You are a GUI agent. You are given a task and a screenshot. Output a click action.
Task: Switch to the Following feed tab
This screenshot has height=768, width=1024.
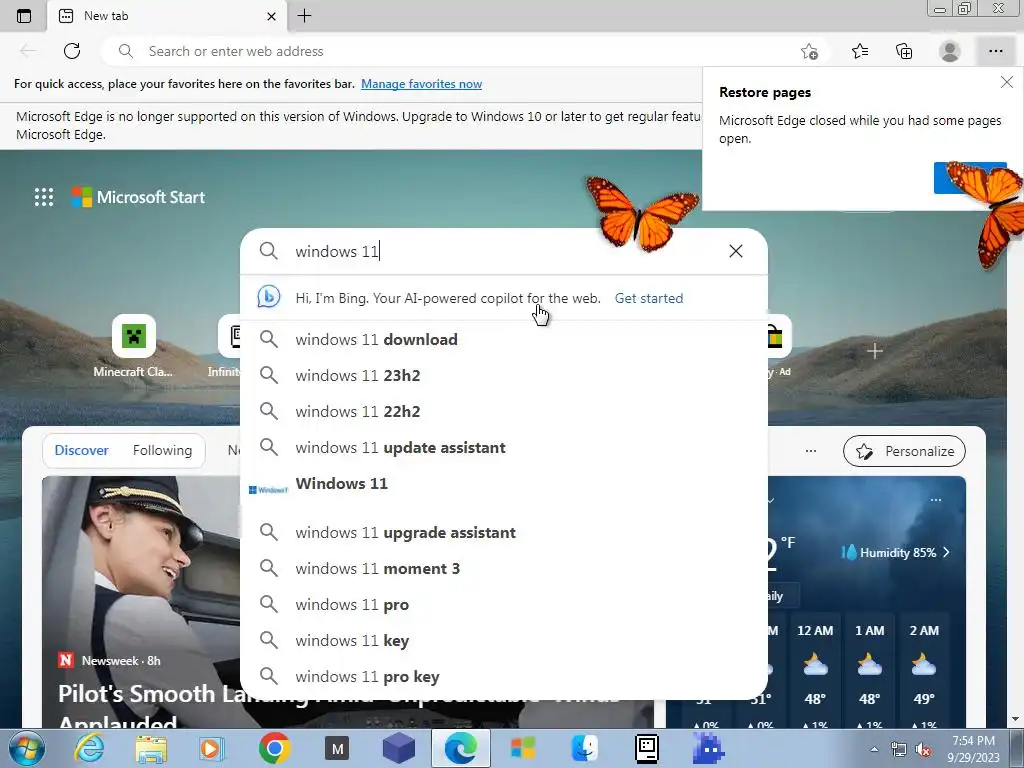[x=162, y=451]
